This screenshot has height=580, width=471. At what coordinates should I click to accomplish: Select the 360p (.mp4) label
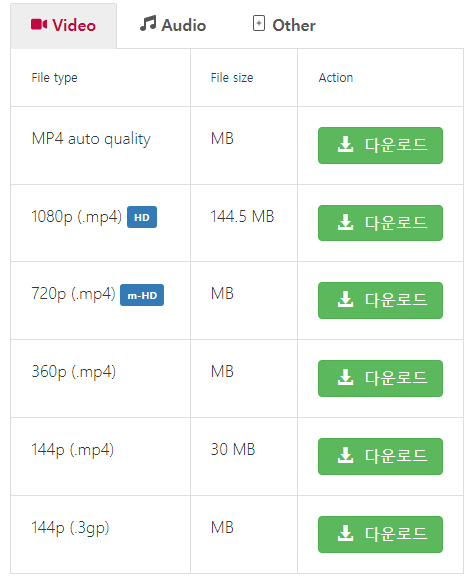pos(74,372)
